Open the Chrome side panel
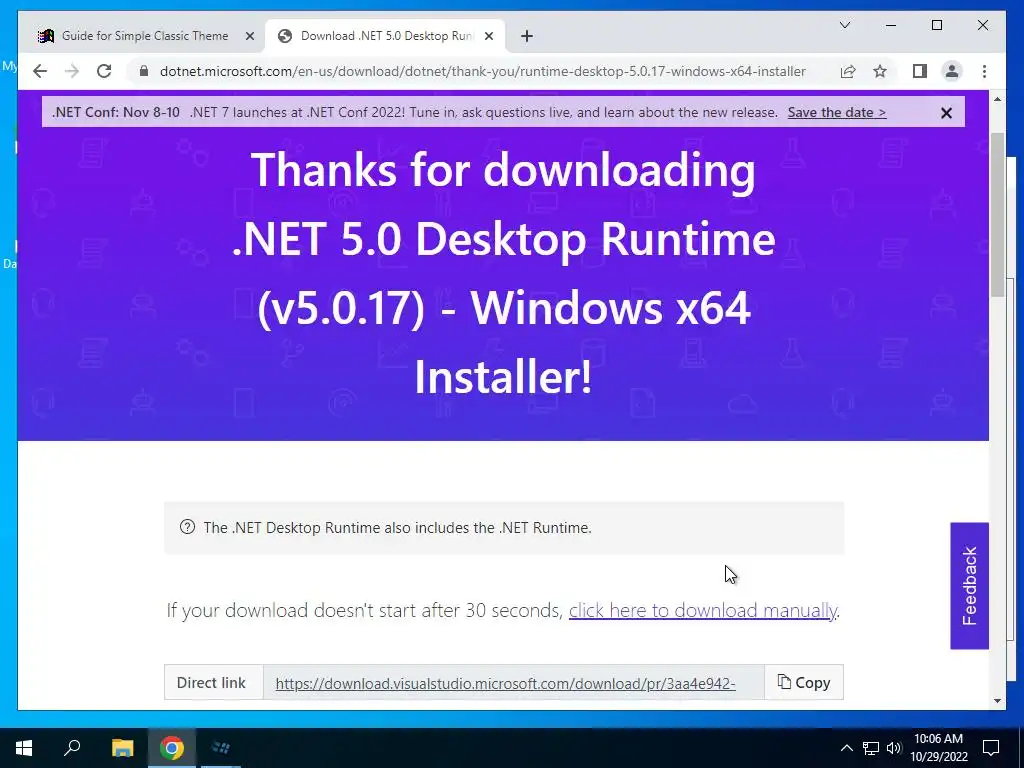 pyautogui.click(x=920, y=71)
